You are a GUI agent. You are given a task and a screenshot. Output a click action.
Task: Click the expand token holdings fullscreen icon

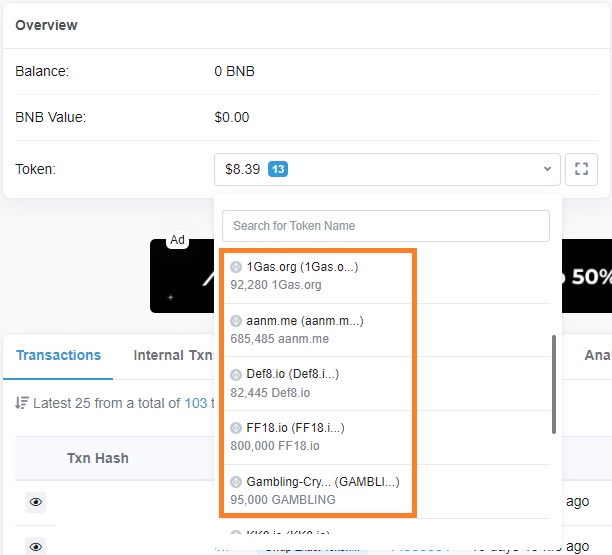(581, 169)
